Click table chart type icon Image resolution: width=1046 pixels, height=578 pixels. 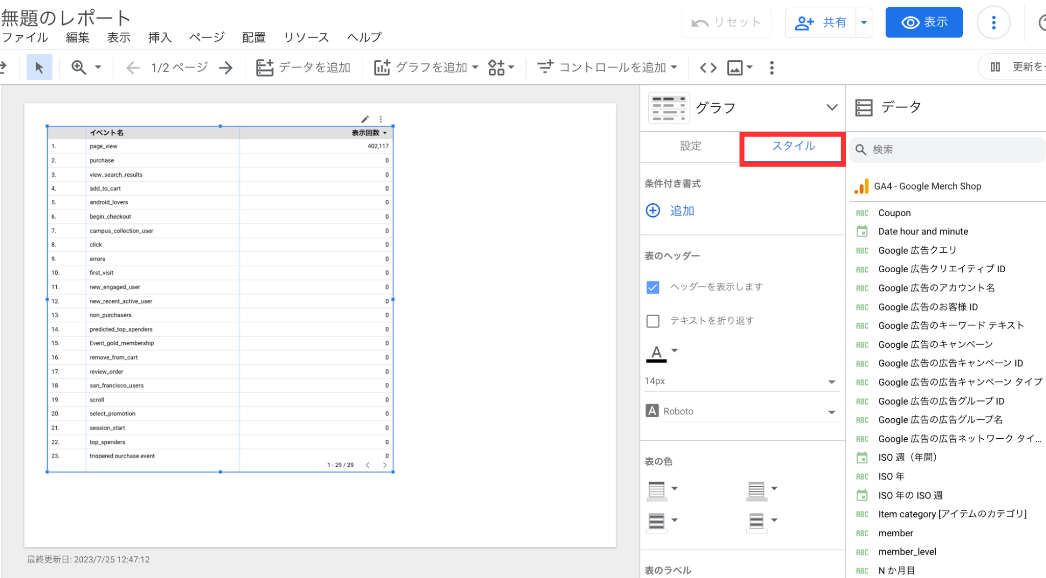coord(669,108)
